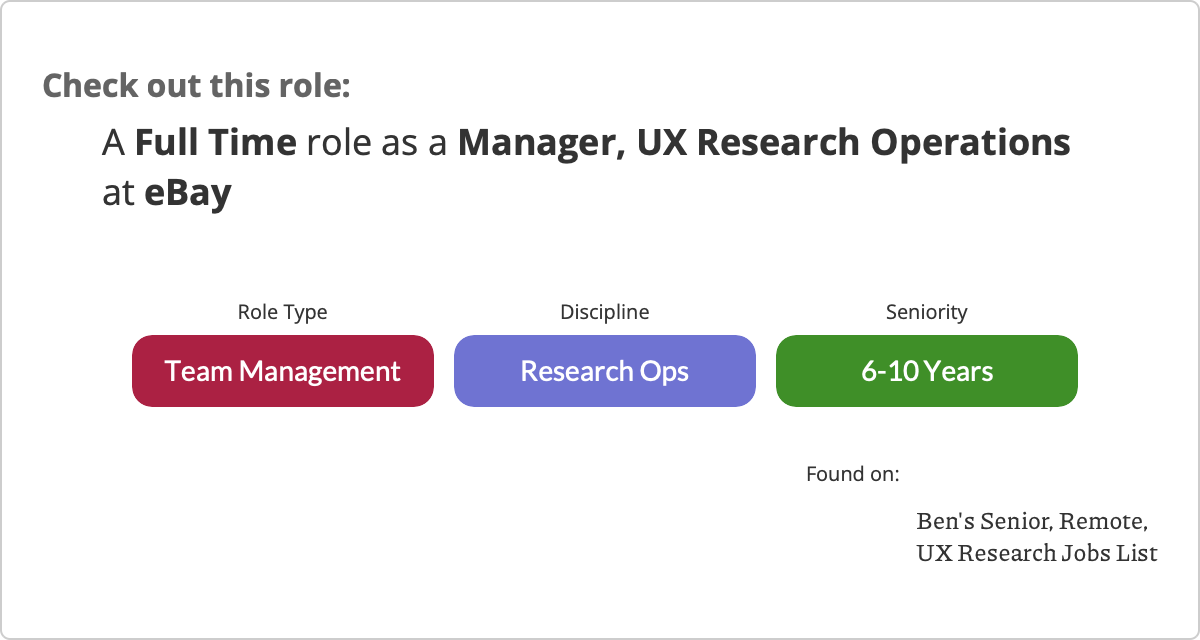The width and height of the screenshot is (1200, 640).
Task: Click the green 6-10 Years badge
Action: click(927, 371)
